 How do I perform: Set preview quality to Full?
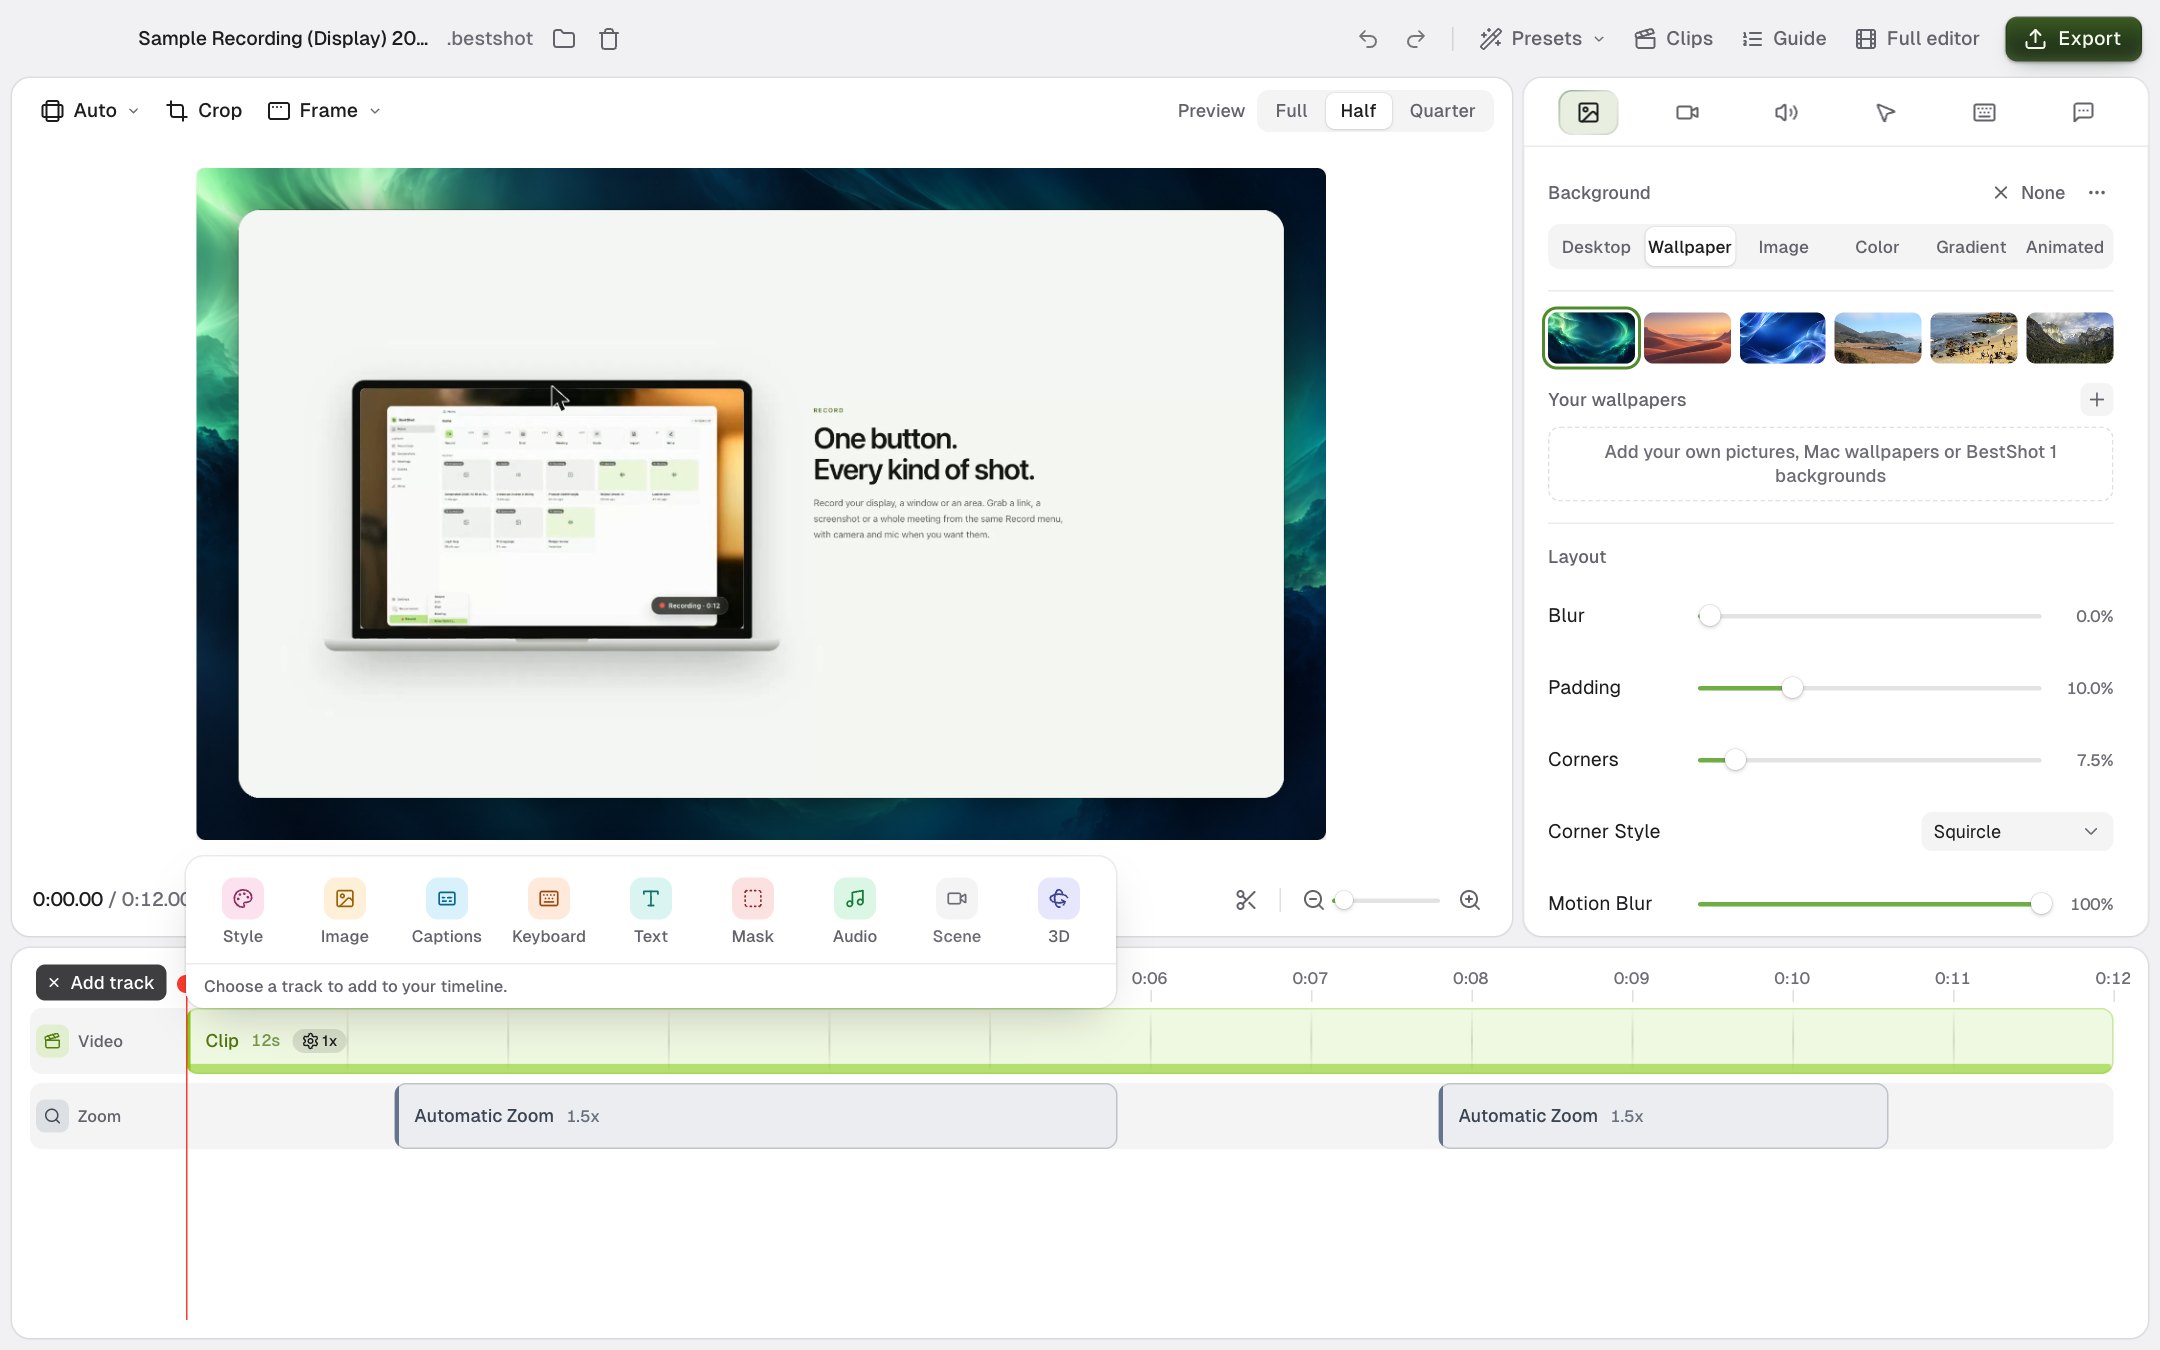[1291, 111]
